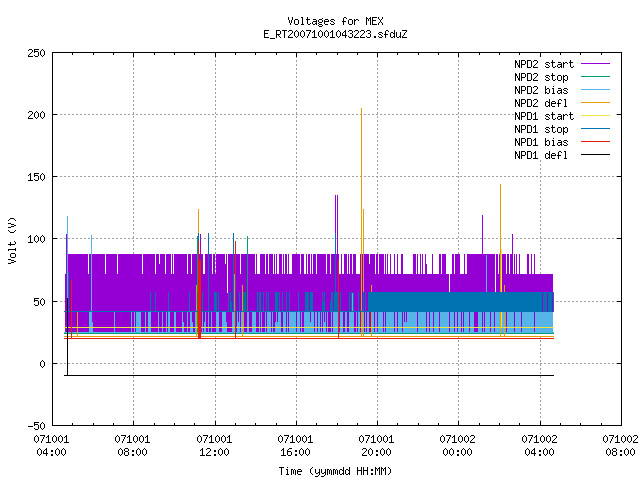Click the x-axis tick 071002 08:00
Screen dimensions: 640x480
coord(620,446)
